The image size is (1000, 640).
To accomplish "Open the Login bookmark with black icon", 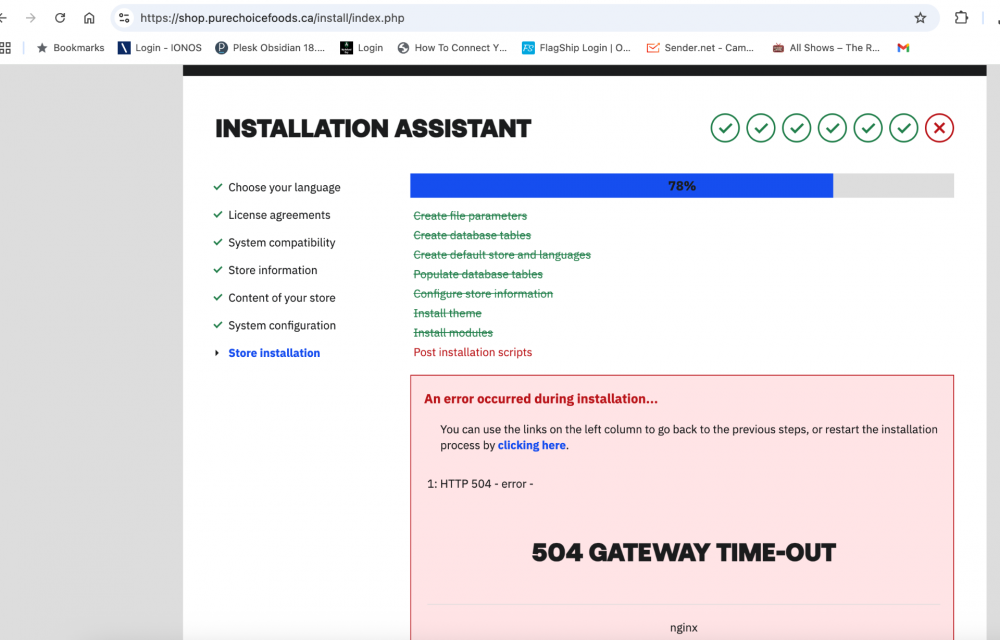I will coord(362,48).
